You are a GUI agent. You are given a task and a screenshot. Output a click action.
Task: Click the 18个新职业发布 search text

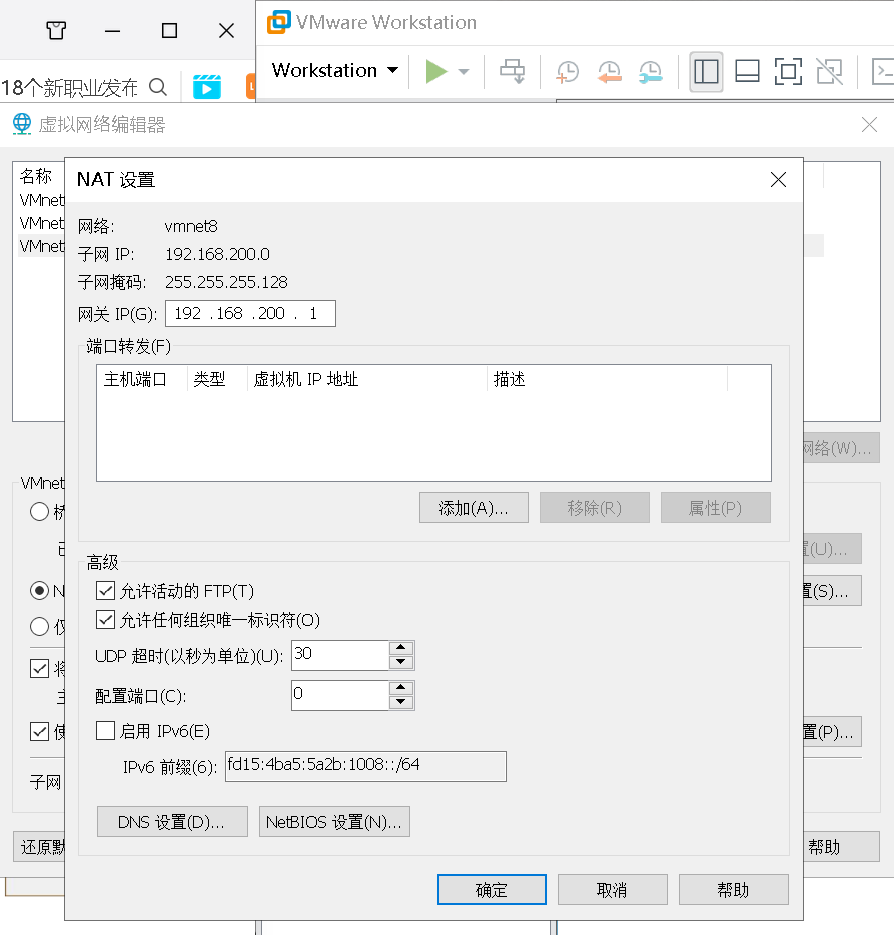click(x=69, y=88)
